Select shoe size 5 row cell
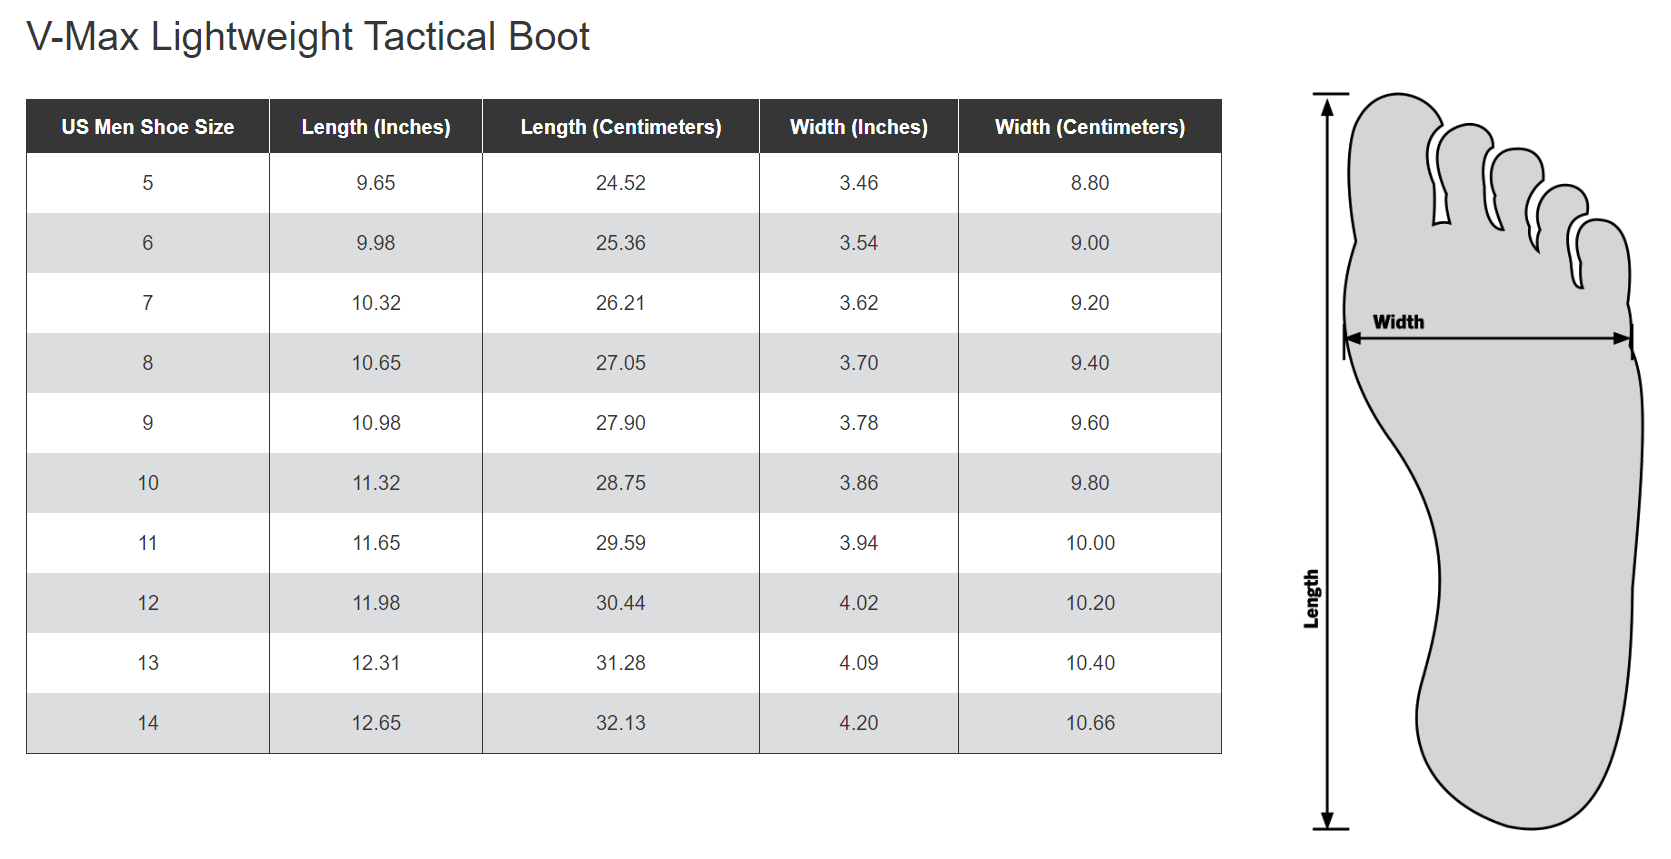 tap(148, 183)
